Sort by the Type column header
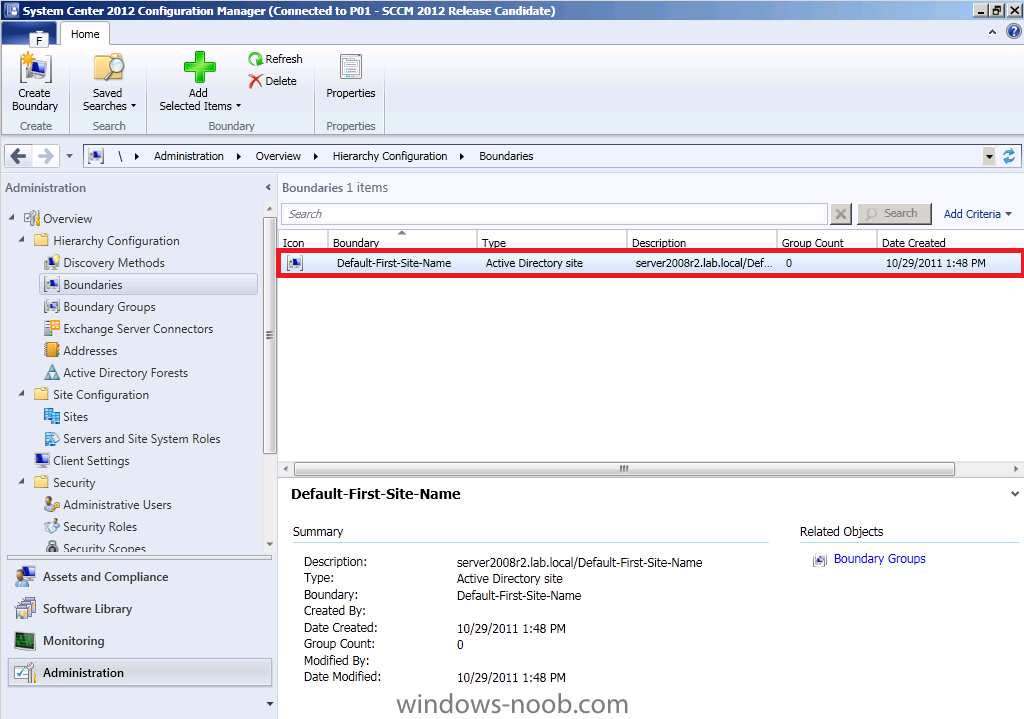This screenshot has width=1024, height=719. (x=551, y=242)
